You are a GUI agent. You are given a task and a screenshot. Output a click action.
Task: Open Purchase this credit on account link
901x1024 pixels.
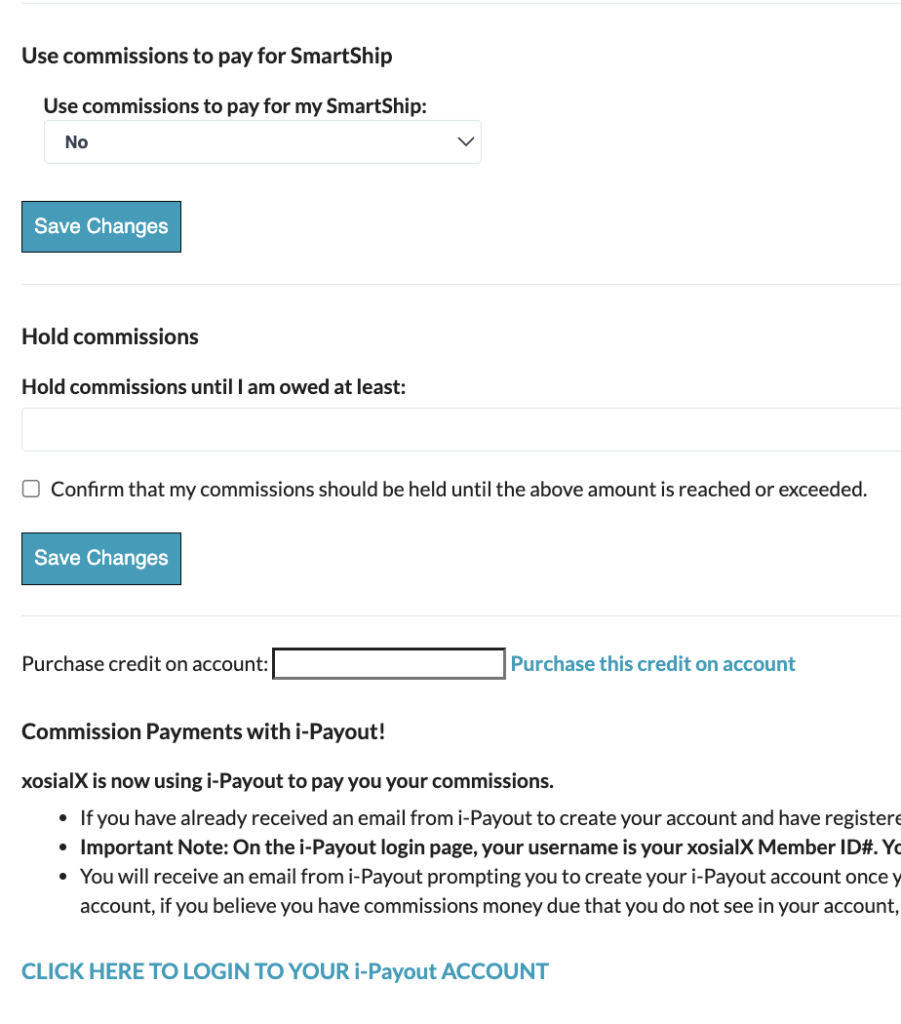[653, 664]
